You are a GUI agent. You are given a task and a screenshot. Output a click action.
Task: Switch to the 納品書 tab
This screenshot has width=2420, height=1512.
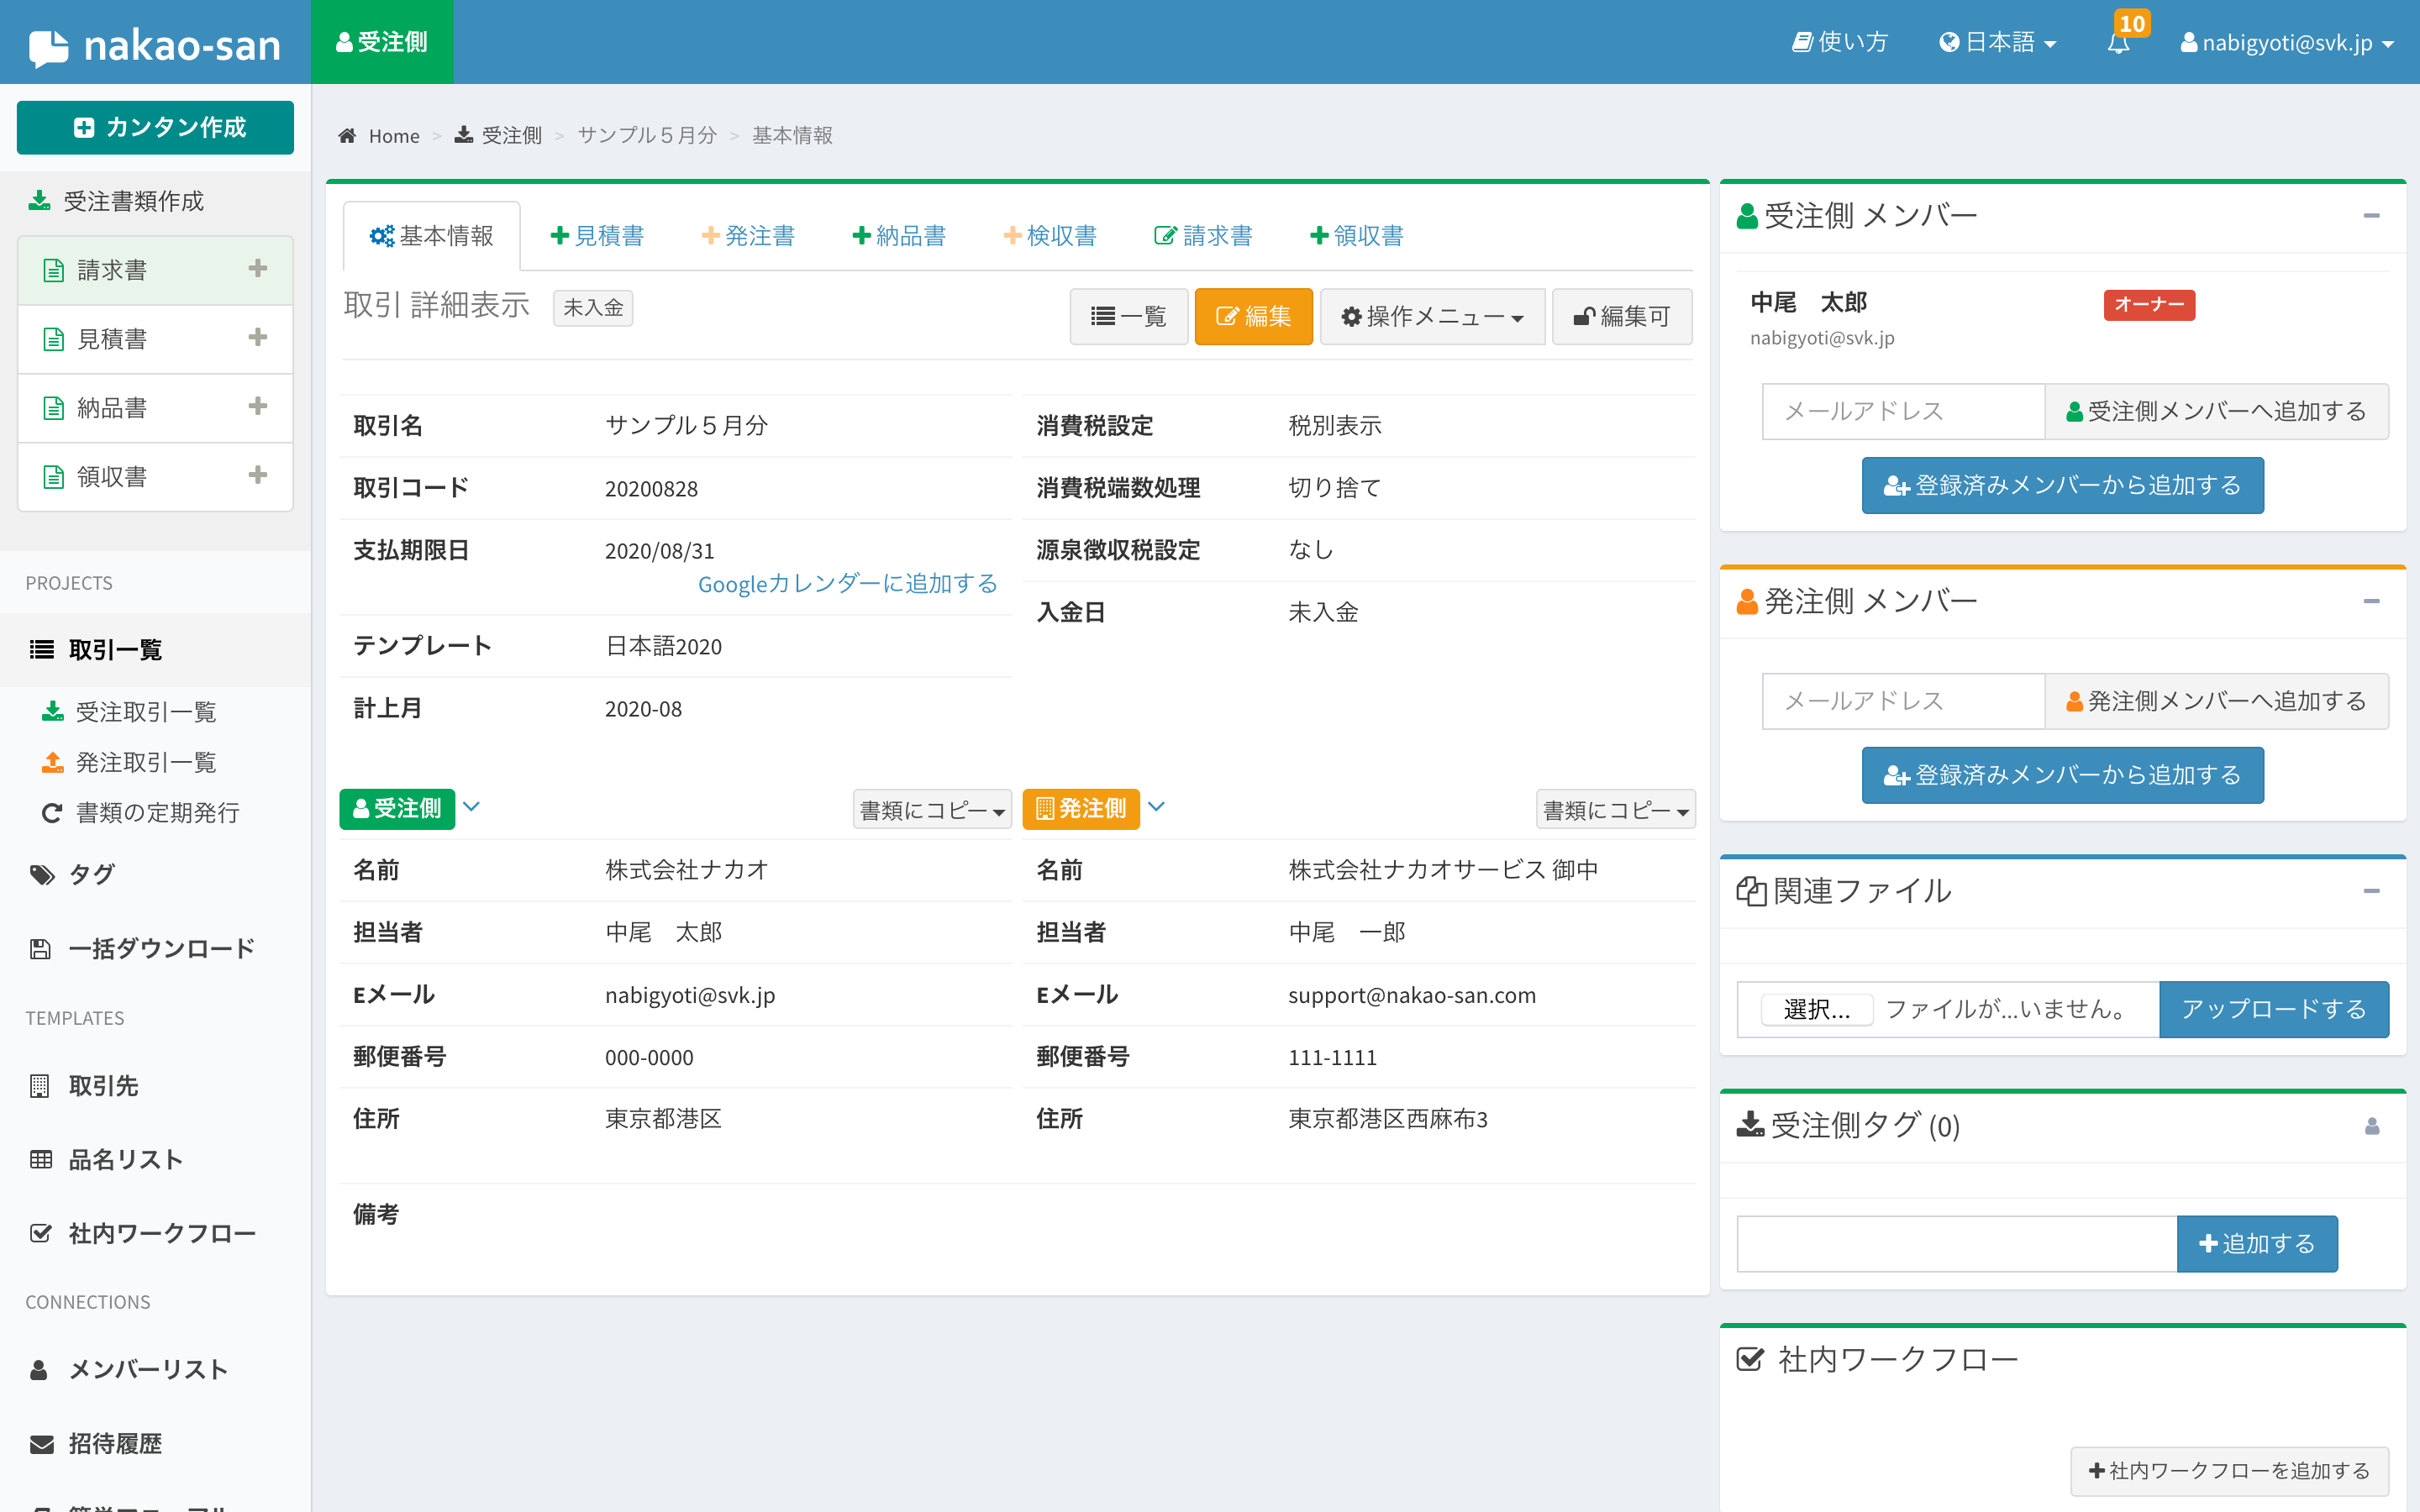click(x=899, y=236)
